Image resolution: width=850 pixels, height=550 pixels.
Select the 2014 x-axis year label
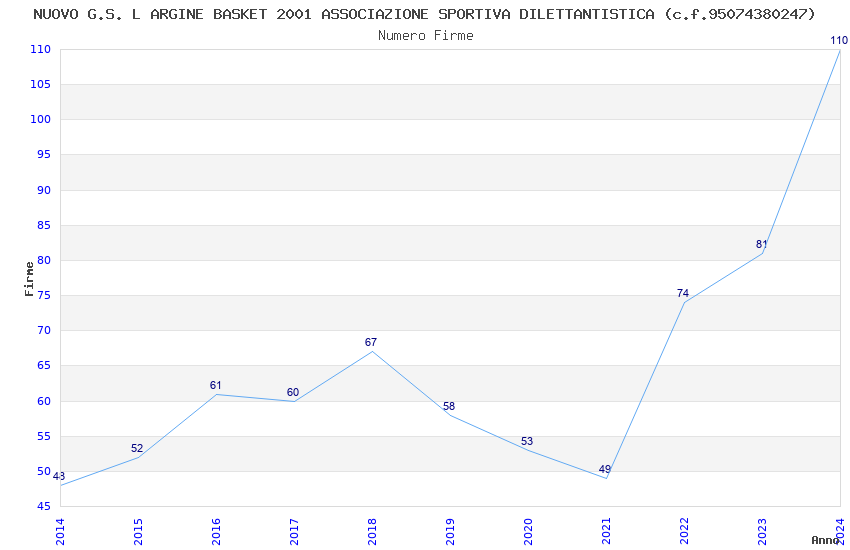point(60,531)
